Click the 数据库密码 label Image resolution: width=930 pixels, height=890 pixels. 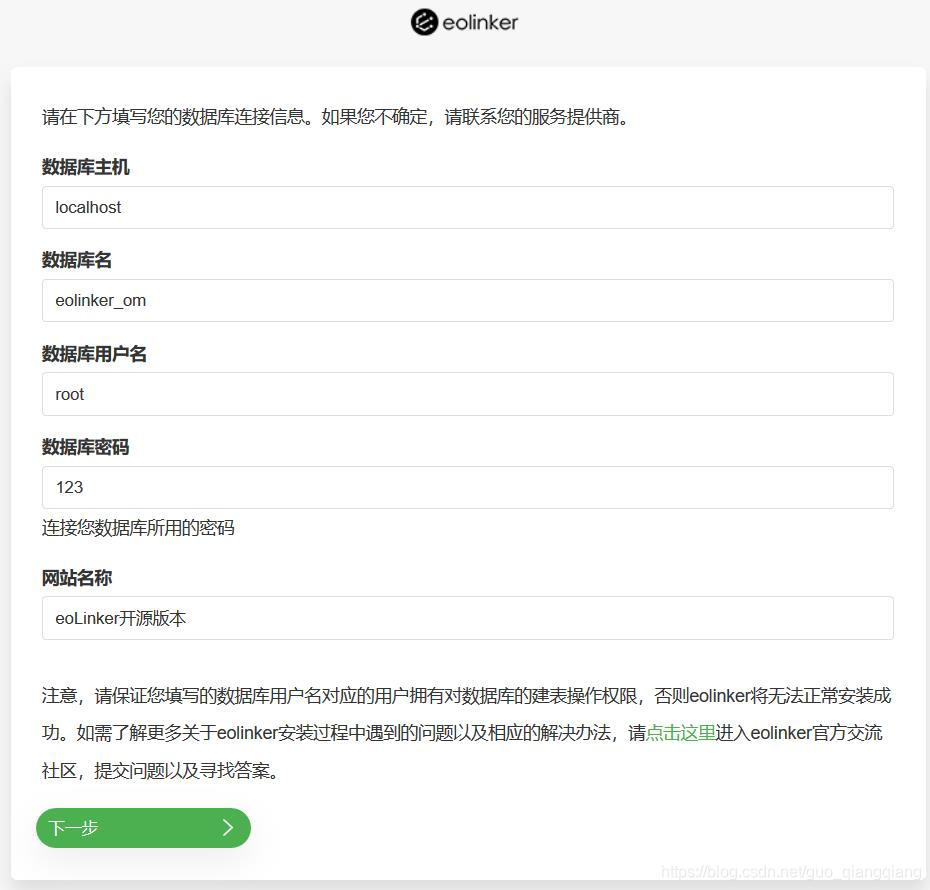pos(85,447)
